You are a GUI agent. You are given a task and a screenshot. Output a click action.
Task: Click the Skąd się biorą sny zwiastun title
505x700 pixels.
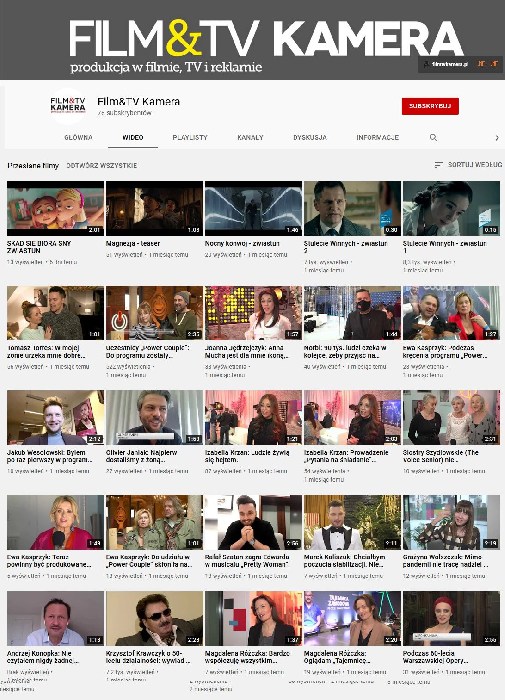39,247
